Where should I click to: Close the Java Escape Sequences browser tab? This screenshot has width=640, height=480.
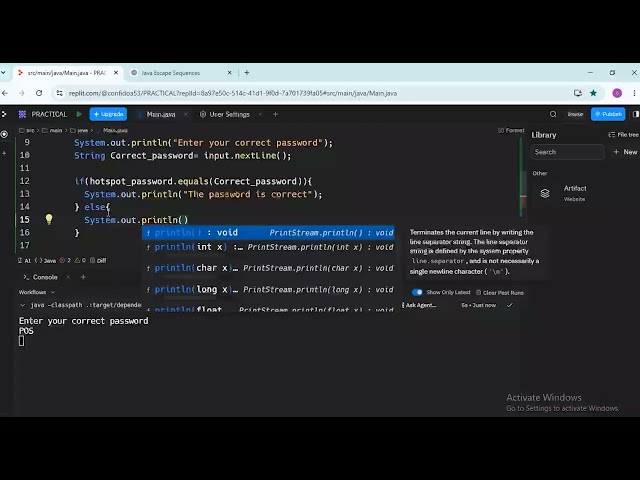coord(229,73)
